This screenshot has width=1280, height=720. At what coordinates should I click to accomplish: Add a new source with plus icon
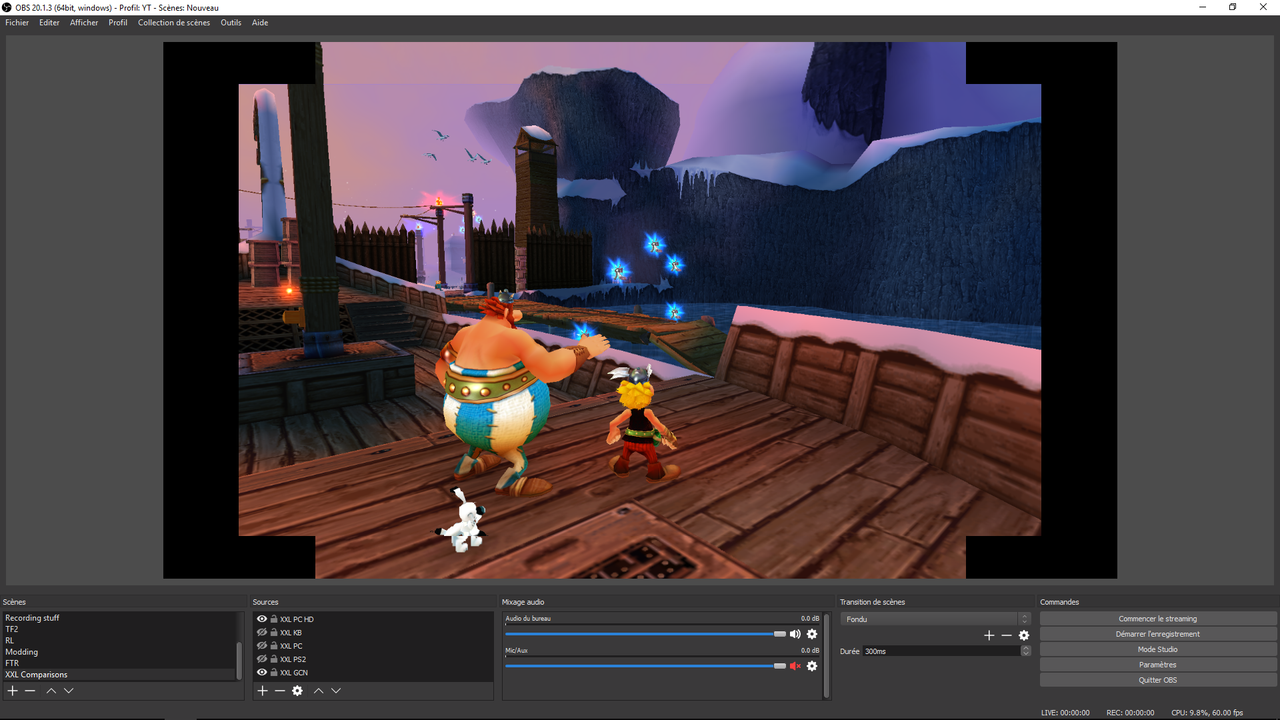click(262, 691)
